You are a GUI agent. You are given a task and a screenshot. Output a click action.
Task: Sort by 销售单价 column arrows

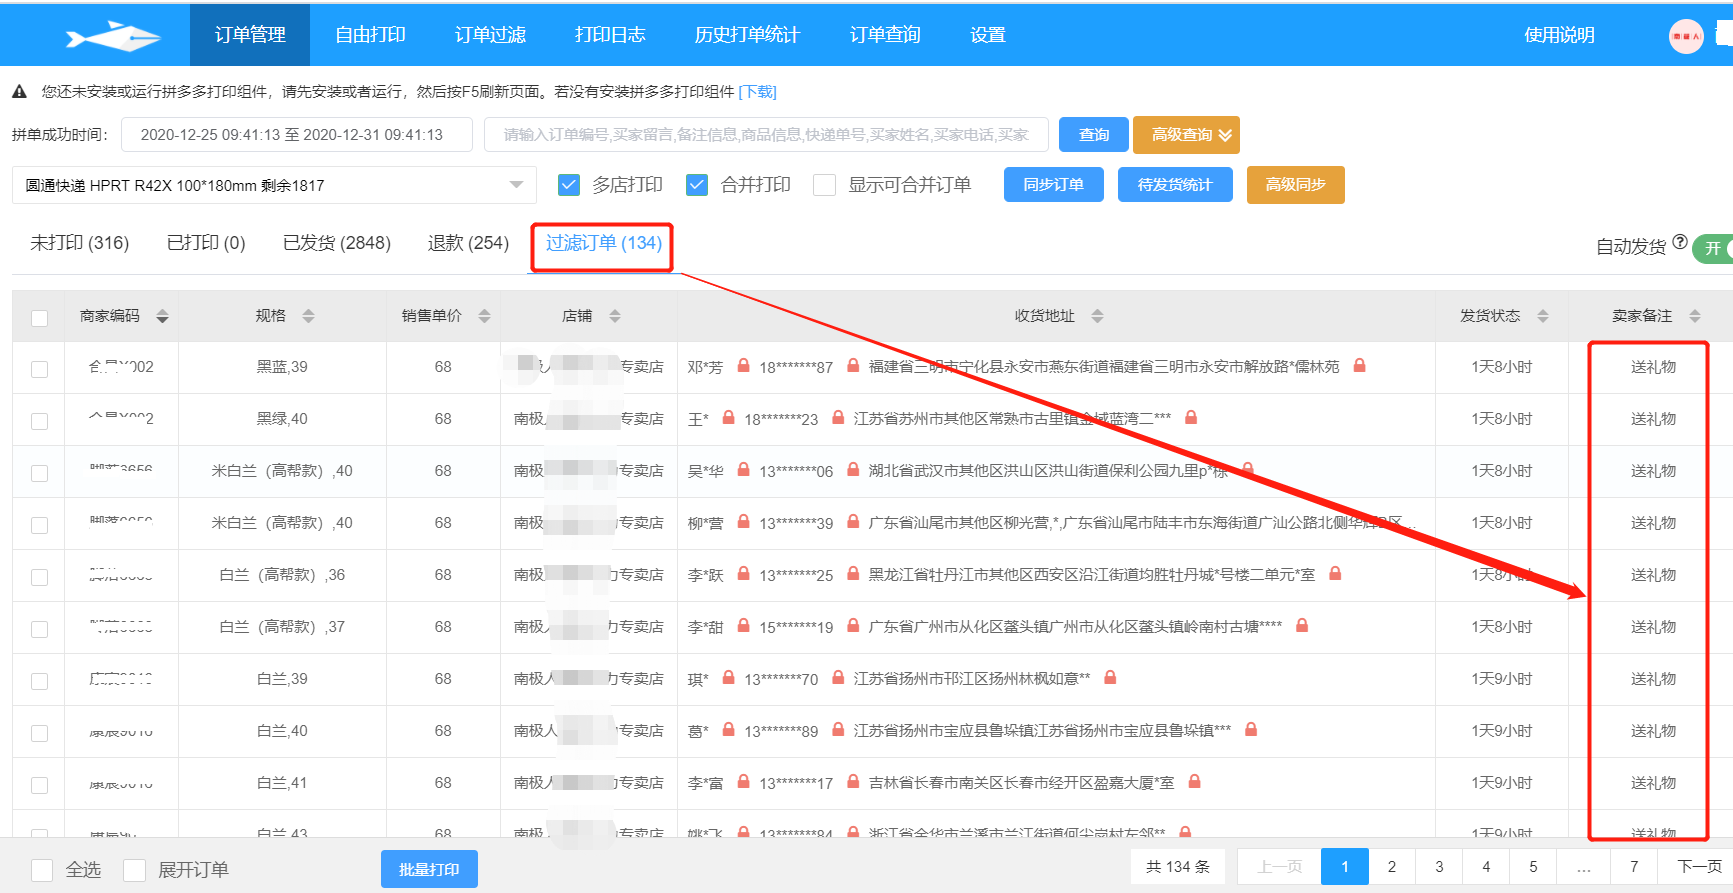(484, 316)
